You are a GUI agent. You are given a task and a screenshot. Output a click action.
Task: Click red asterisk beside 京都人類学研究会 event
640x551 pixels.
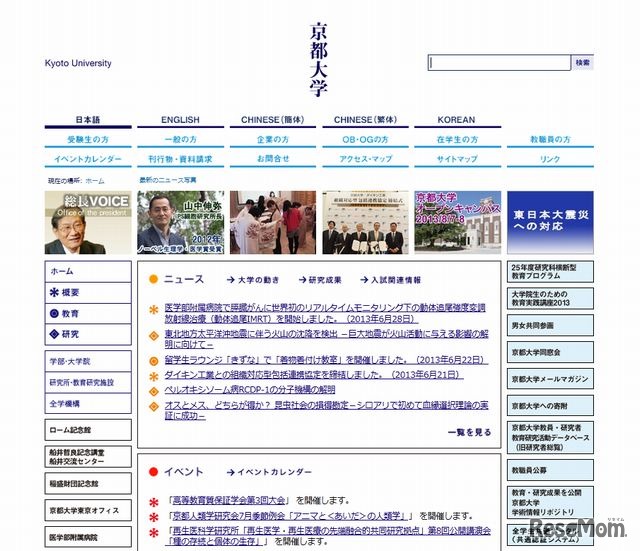coord(153,518)
